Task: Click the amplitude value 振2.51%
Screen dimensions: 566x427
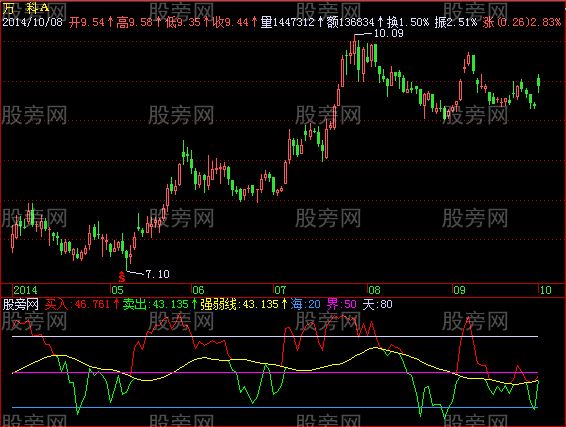Action: 456,22
